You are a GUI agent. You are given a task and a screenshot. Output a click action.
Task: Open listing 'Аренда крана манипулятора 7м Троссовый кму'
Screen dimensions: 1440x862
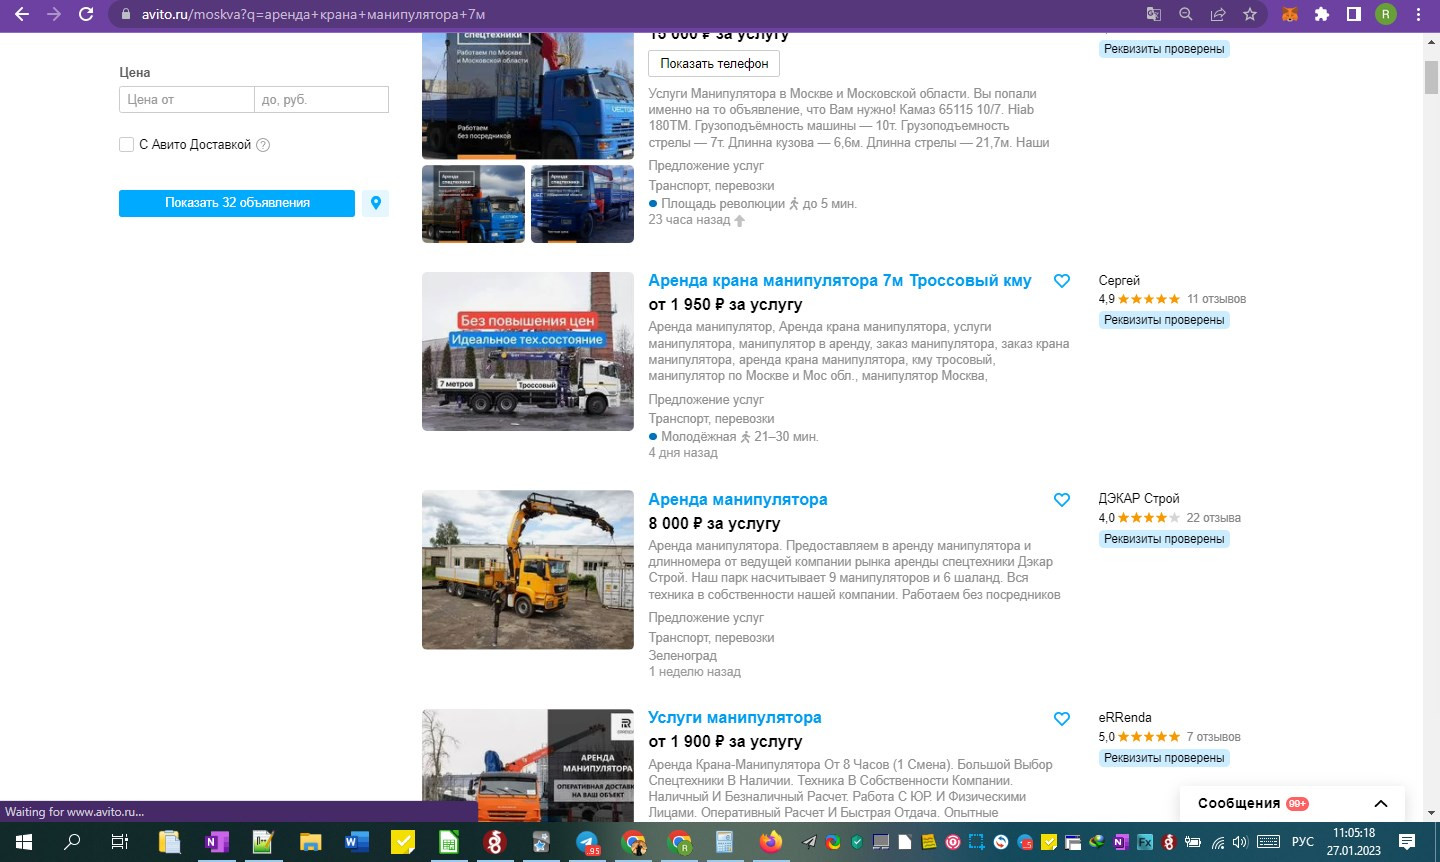coord(840,281)
